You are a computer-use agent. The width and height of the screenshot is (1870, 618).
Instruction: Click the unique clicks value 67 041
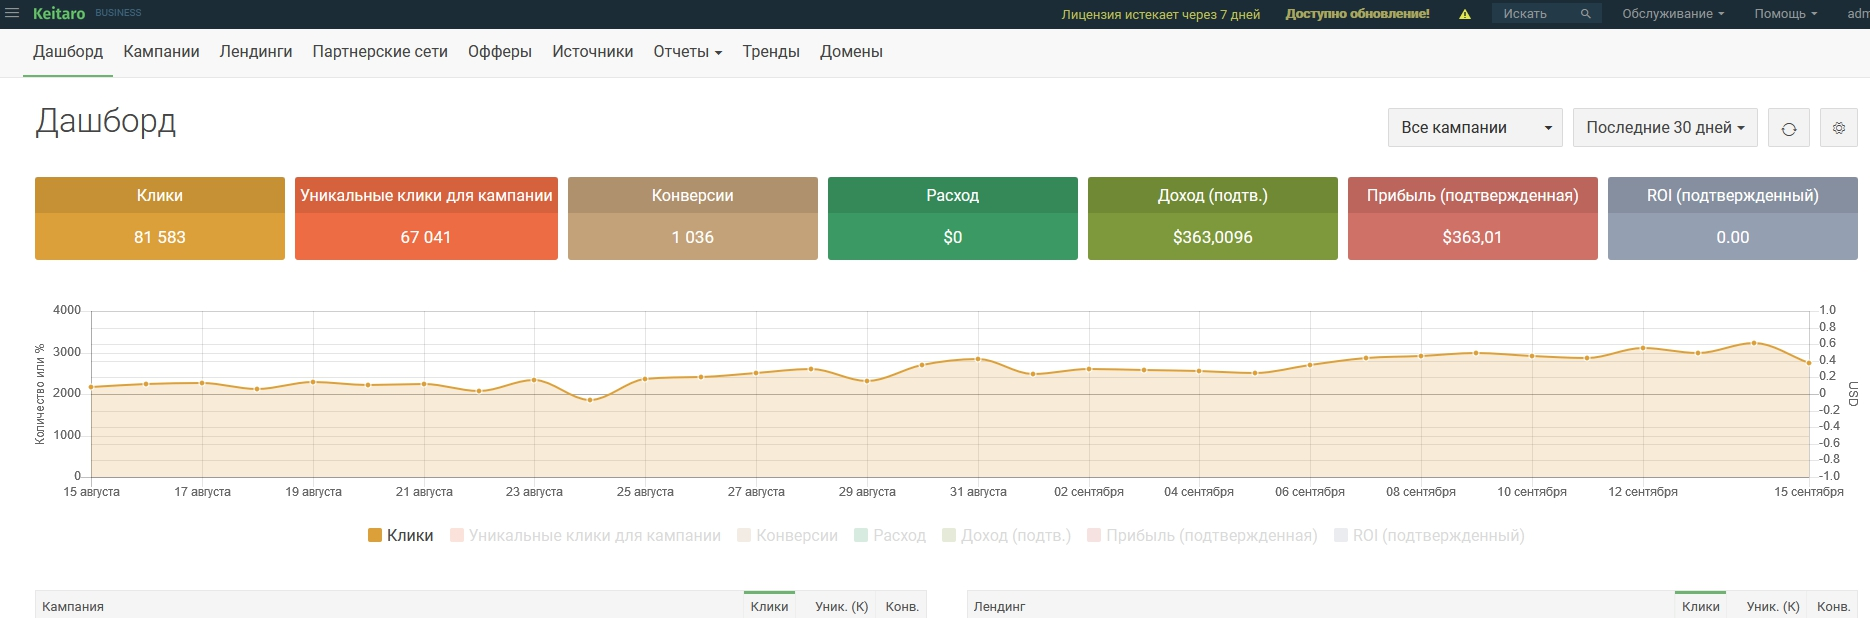click(426, 237)
